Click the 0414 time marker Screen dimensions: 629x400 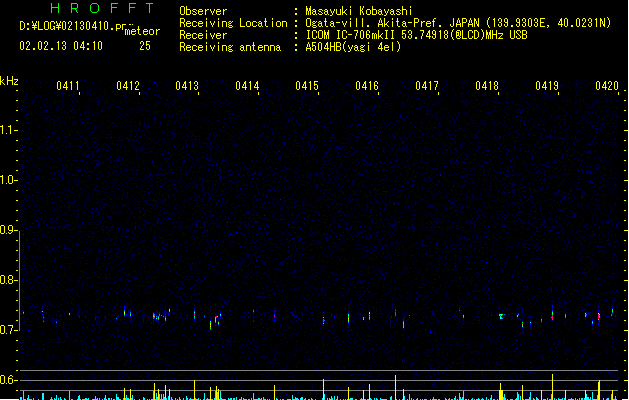[247, 86]
